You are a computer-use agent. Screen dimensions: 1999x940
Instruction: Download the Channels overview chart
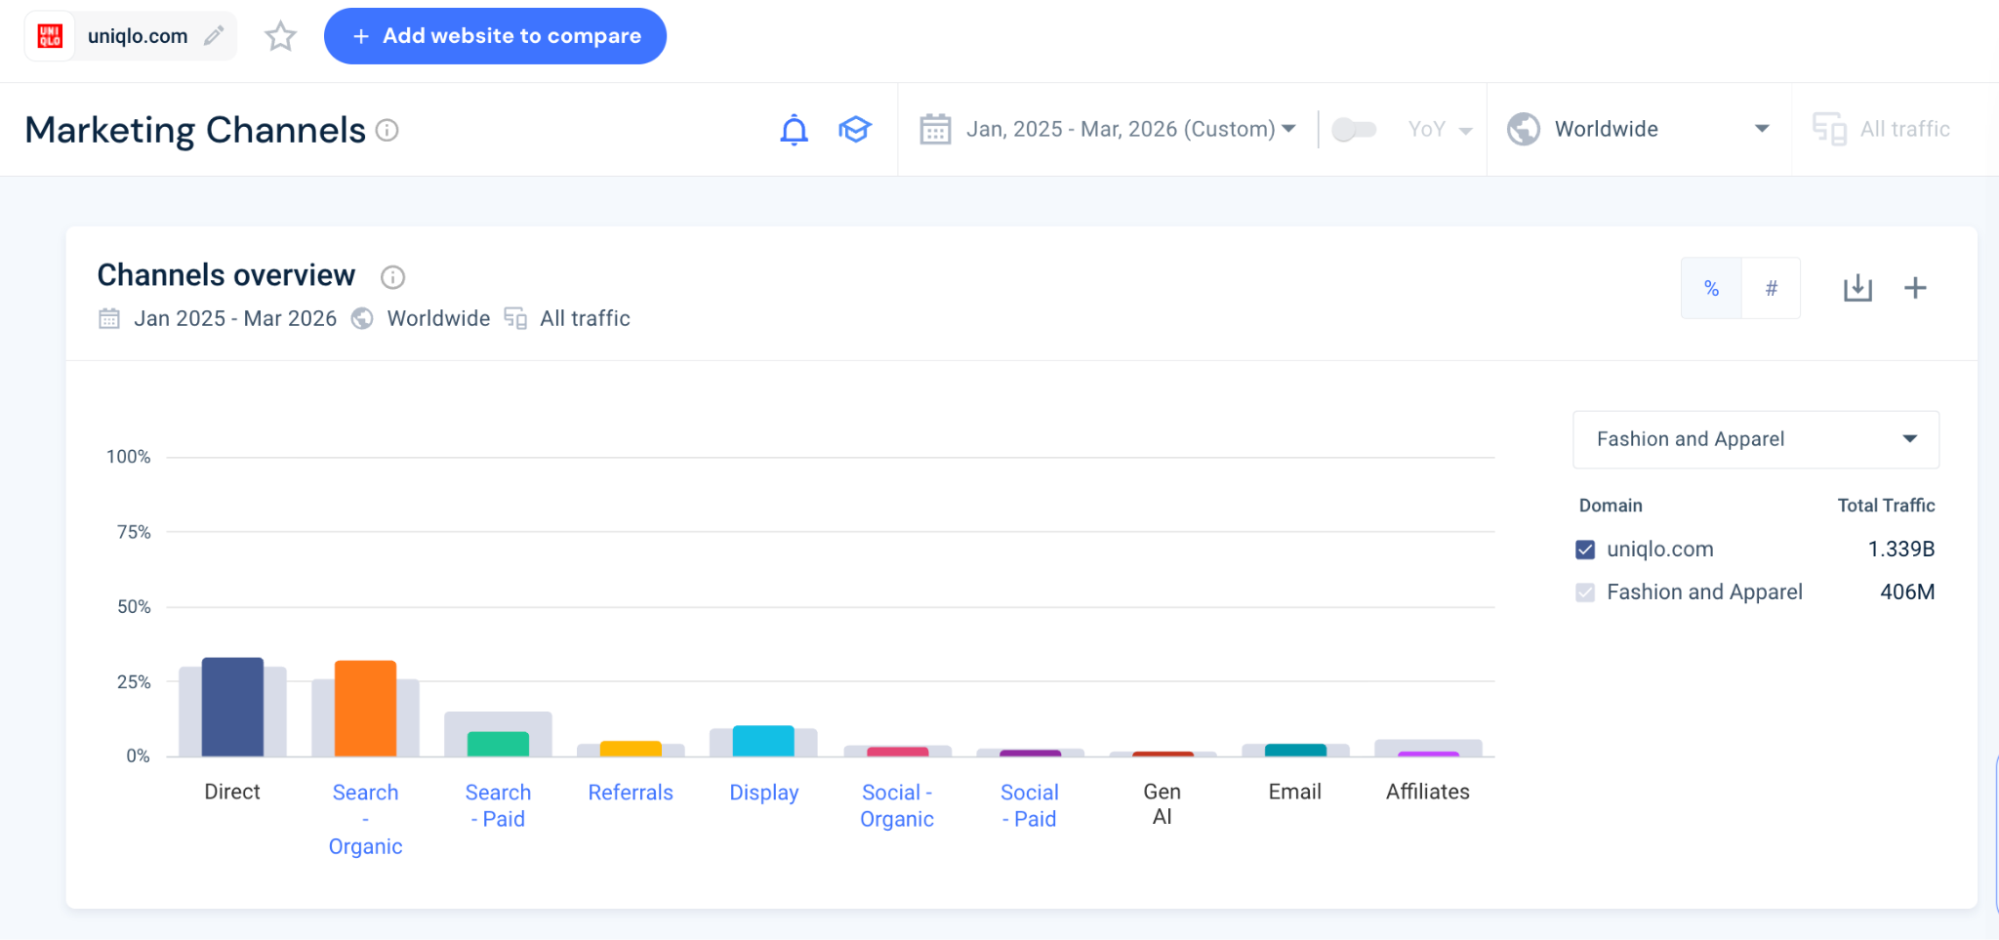point(1858,288)
